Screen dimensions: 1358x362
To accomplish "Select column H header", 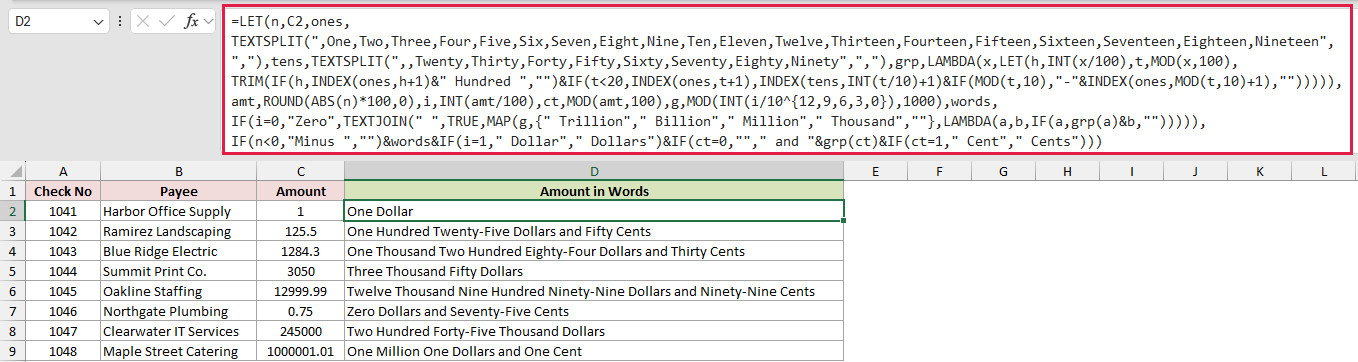I will [1068, 171].
